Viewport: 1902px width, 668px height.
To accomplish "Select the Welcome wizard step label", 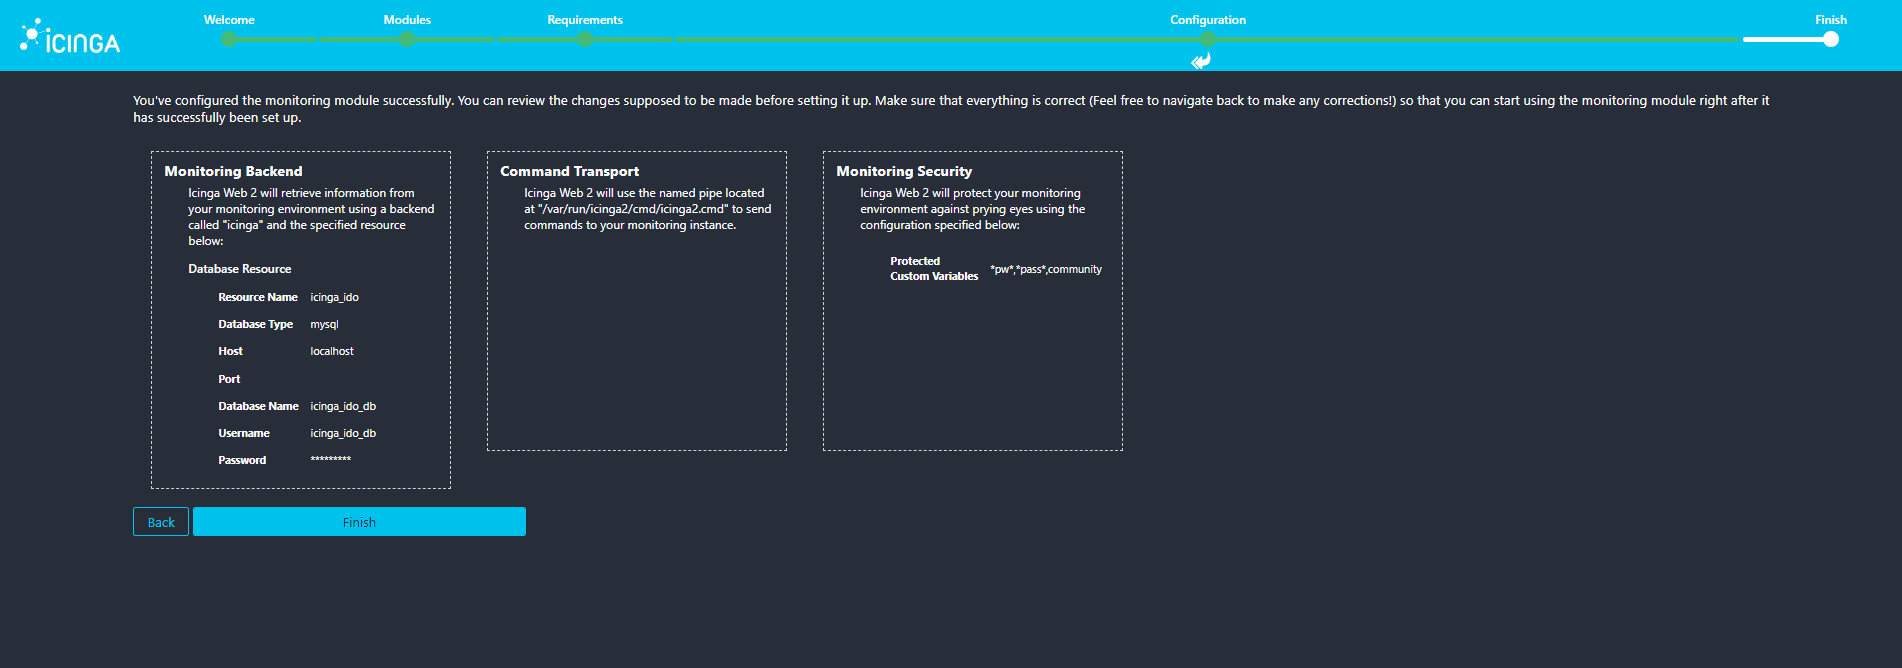I will tap(229, 20).
